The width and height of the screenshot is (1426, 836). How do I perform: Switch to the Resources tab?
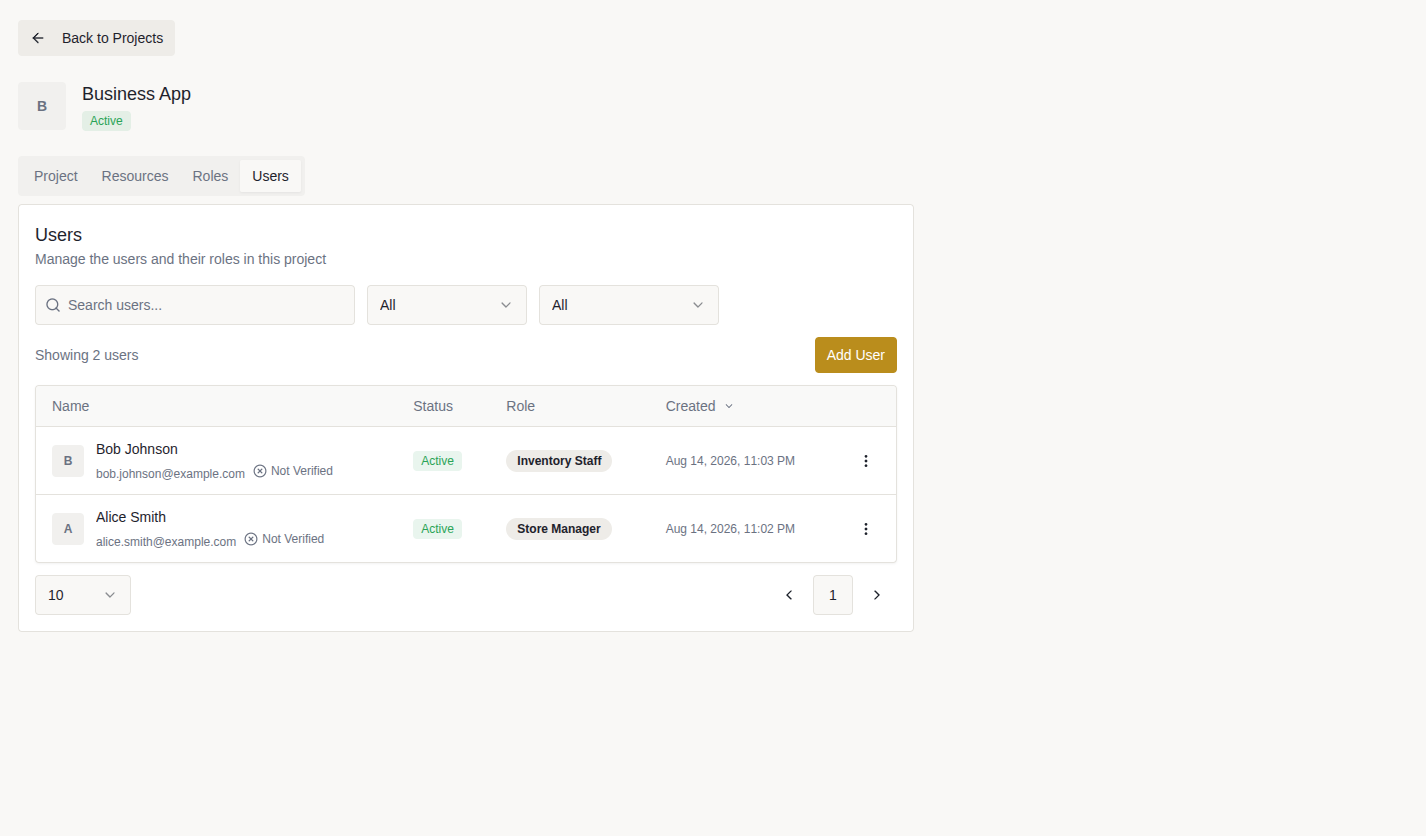click(135, 176)
